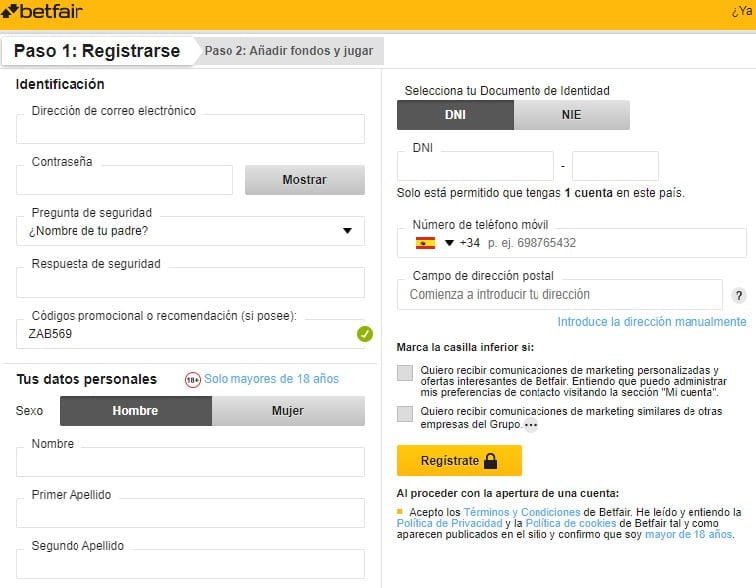The width and height of the screenshot is (756, 588).
Task: Open the Política de cookies link
Action: click(x=571, y=523)
